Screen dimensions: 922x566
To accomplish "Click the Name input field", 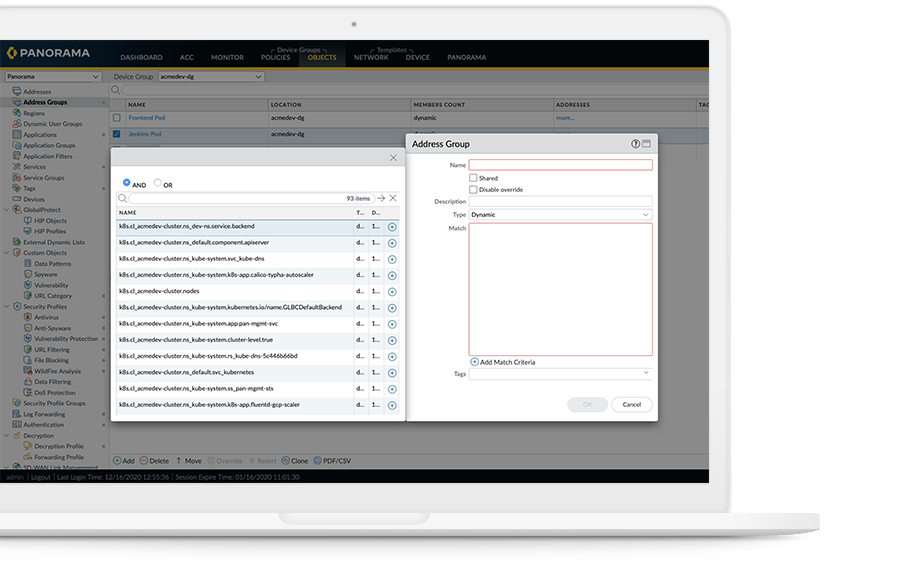I will click(x=560, y=165).
